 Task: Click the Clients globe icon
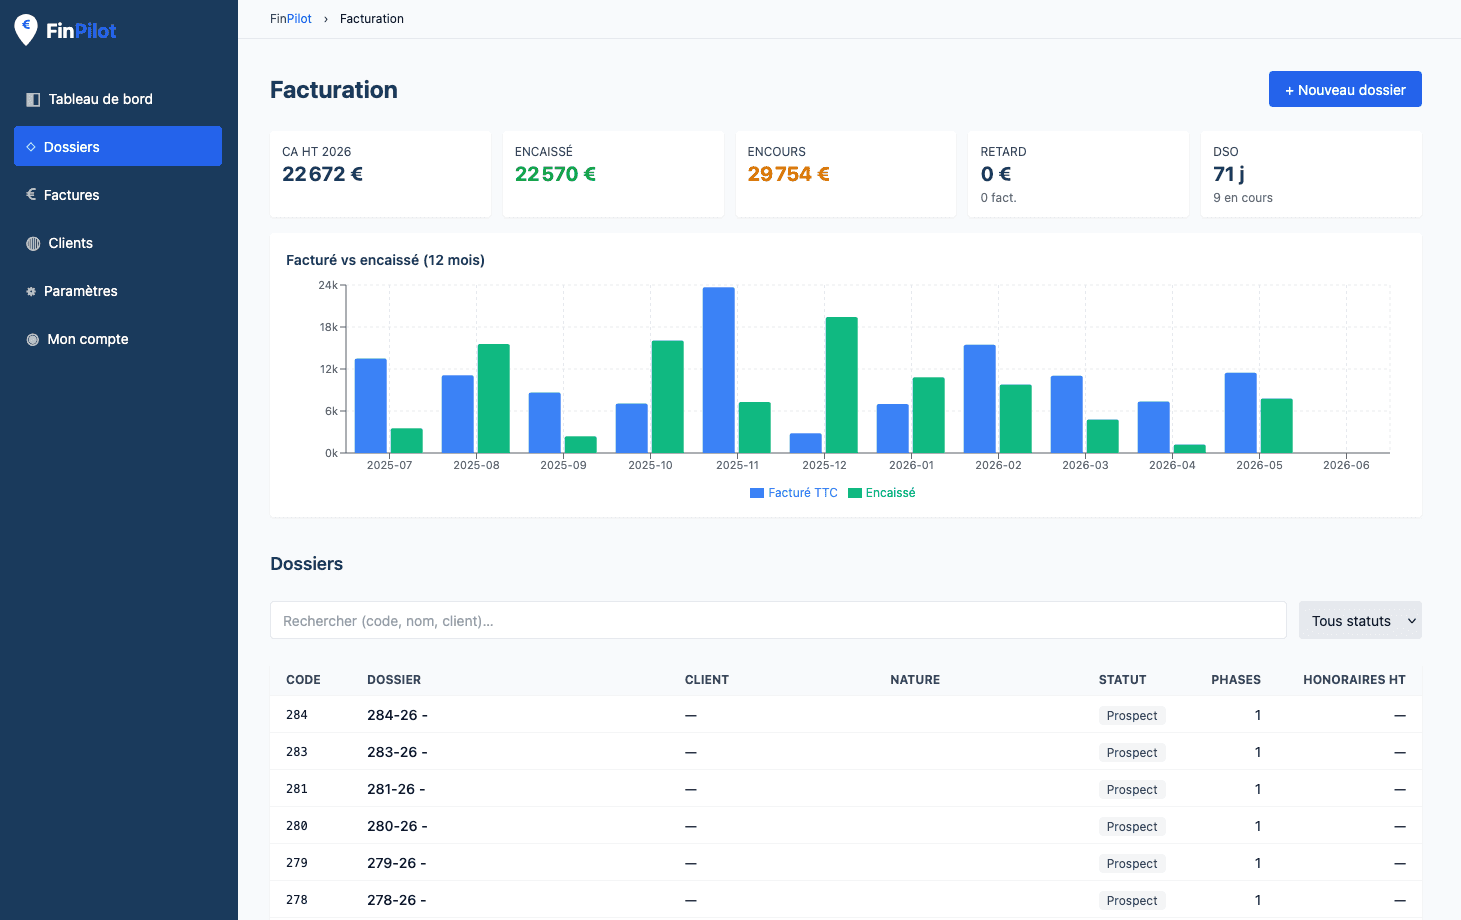coord(33,243)
